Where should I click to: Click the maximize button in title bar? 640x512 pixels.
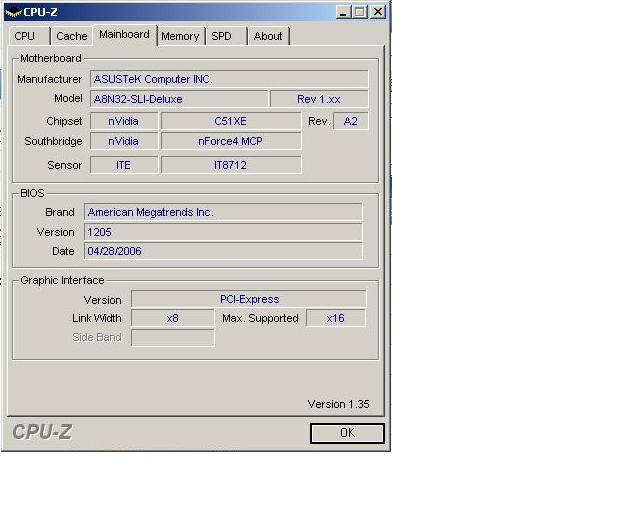(360, 12)
